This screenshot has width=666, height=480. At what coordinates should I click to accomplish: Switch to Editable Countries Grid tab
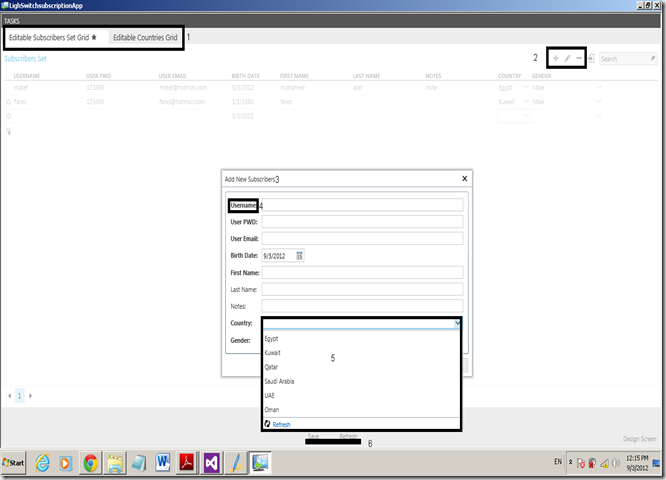[x=145, y=37]
